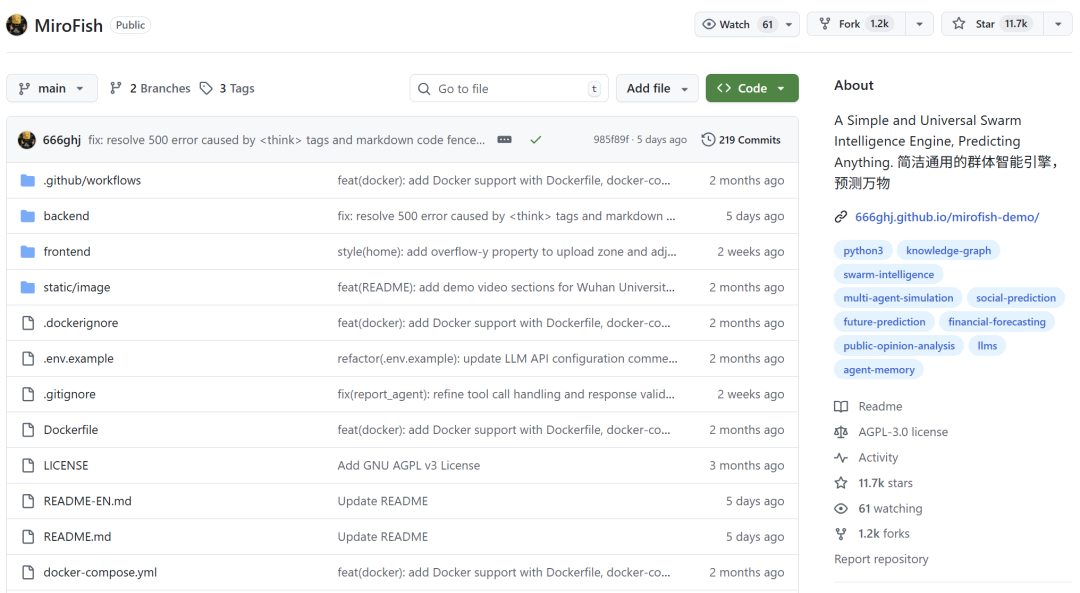This screenshot has height=593, width=1080.
Task: Star the MiroFish repository
Action: coord(990,24)
